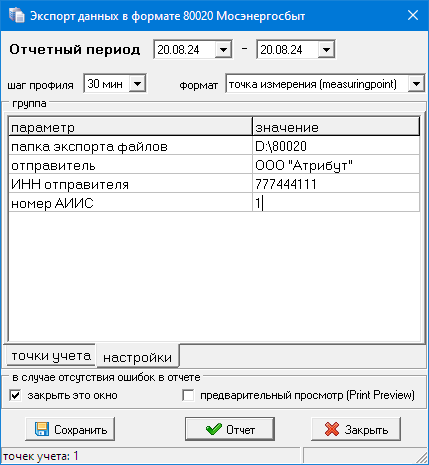Click the 'папка экспорта файлов' value cell D:\80020
This screenshot has height=465, width=429.
click(336, 146)
